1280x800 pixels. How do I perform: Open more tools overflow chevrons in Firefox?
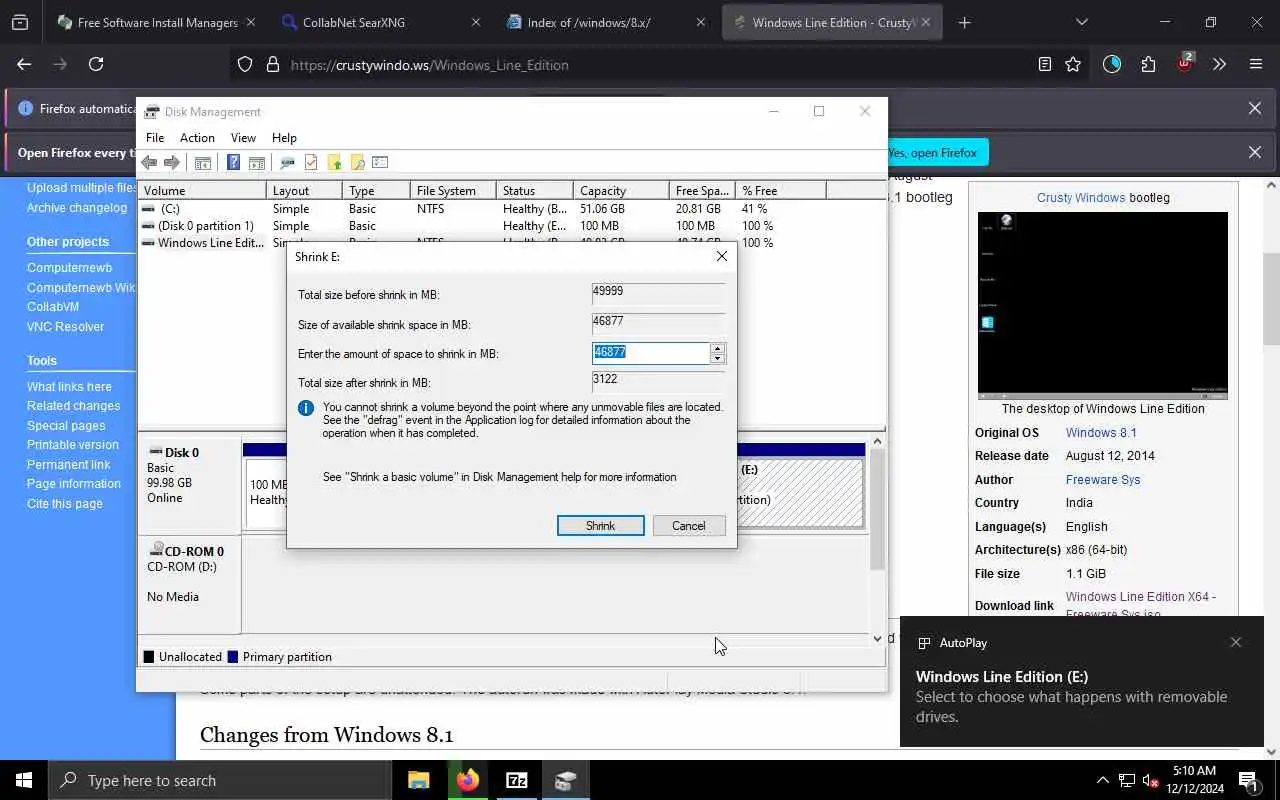pyautogui.click(x=1219, y=64)
